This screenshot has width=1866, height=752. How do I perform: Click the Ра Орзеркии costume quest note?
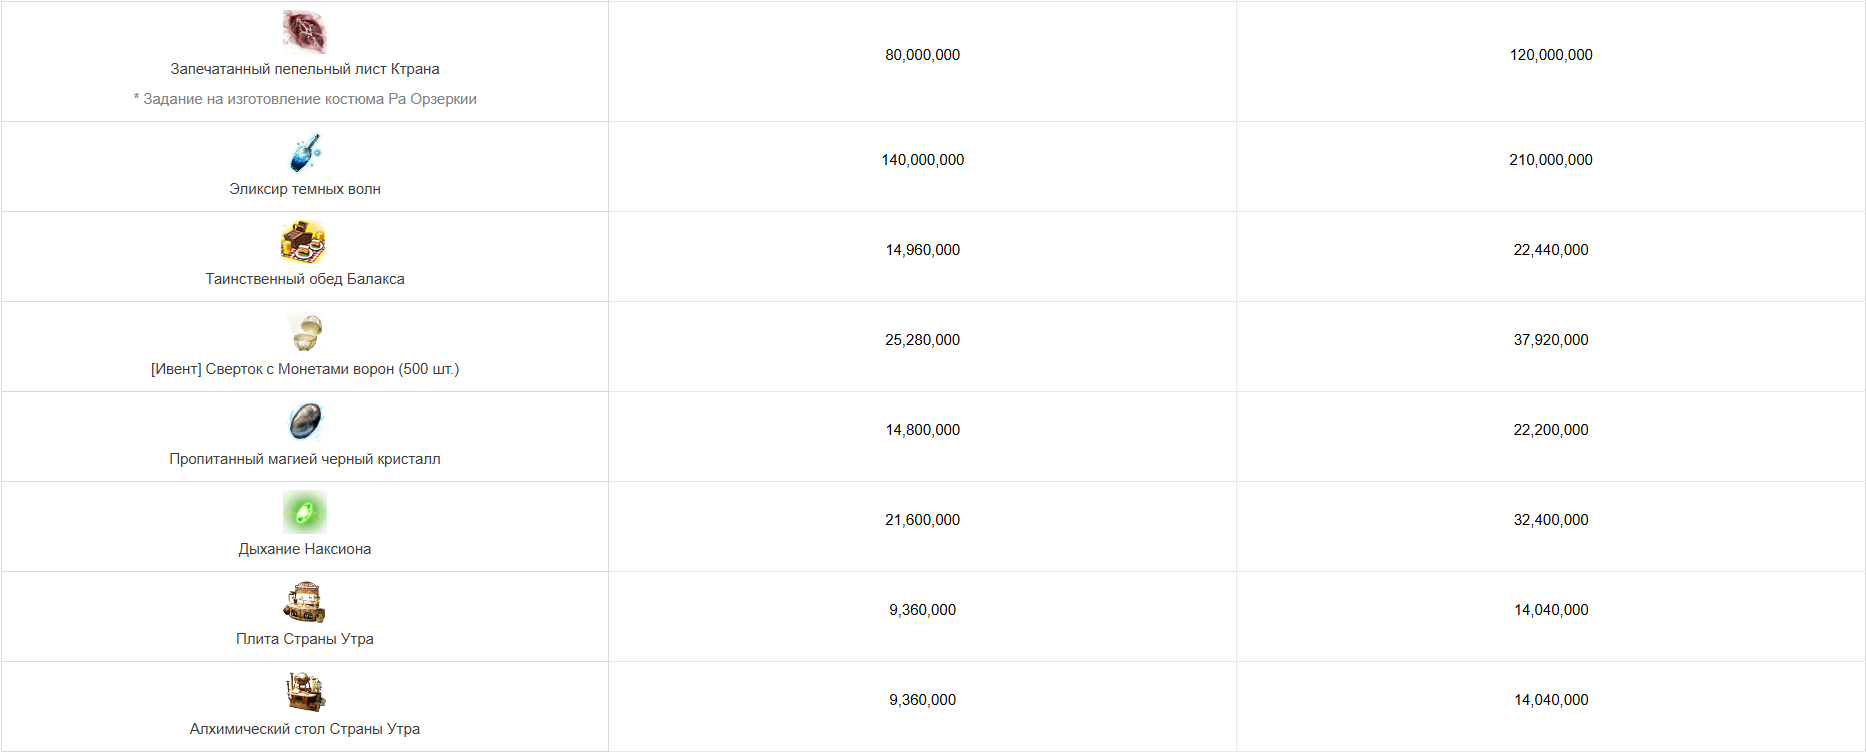coord(305,99)
